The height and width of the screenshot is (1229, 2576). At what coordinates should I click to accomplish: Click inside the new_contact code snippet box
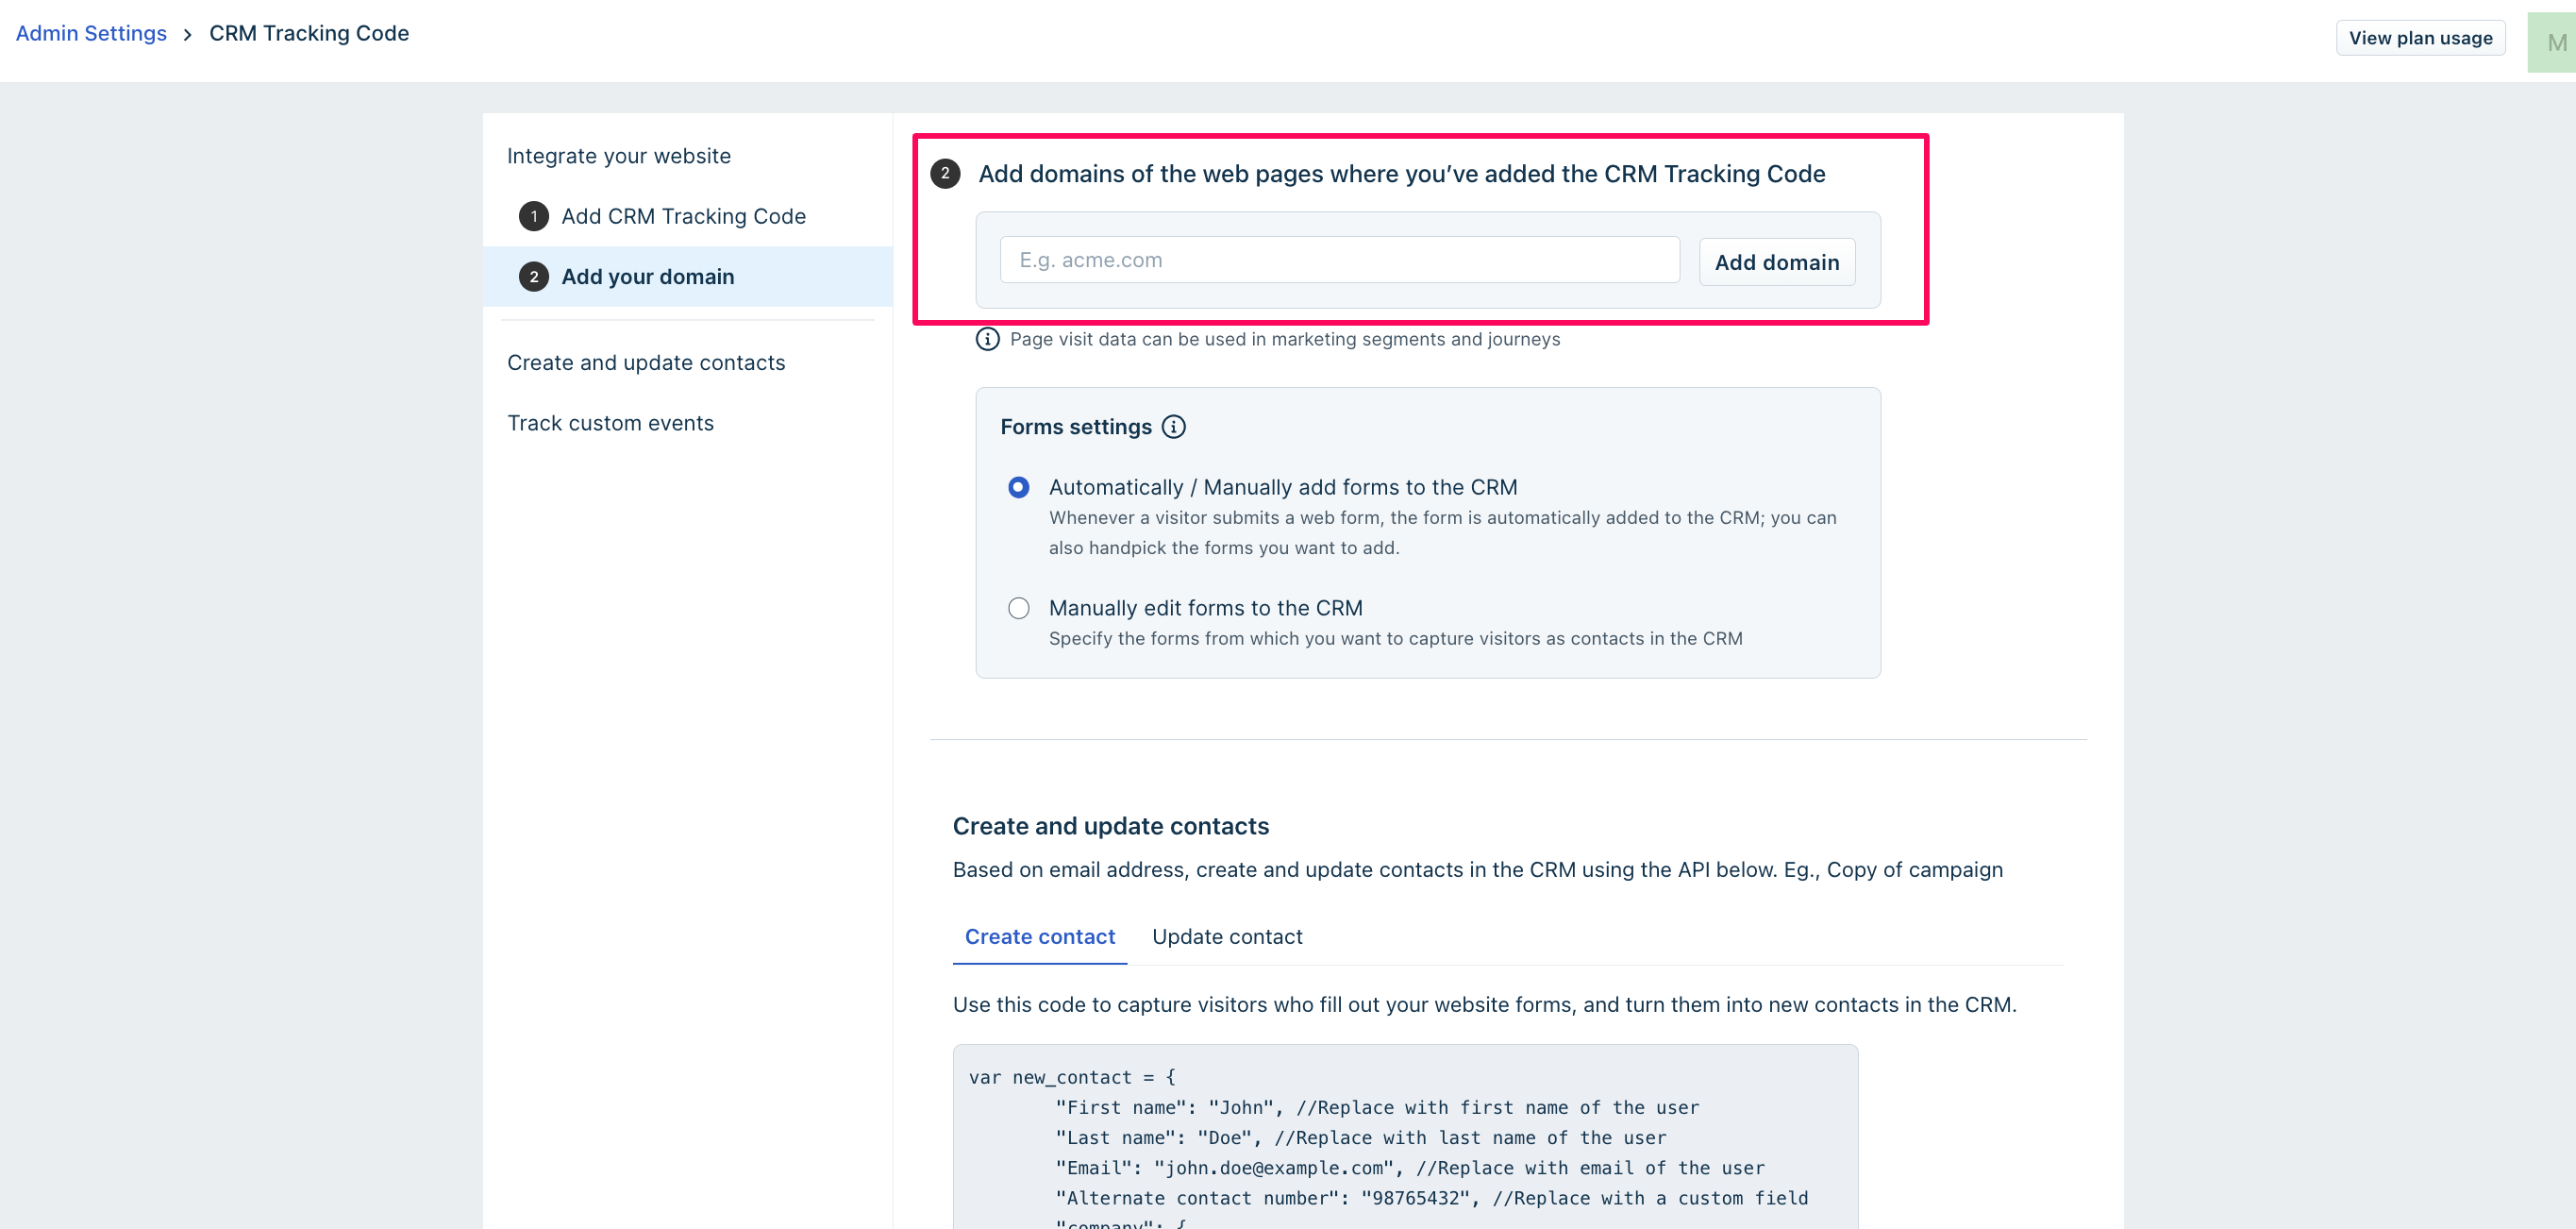pos(1404,1140)
